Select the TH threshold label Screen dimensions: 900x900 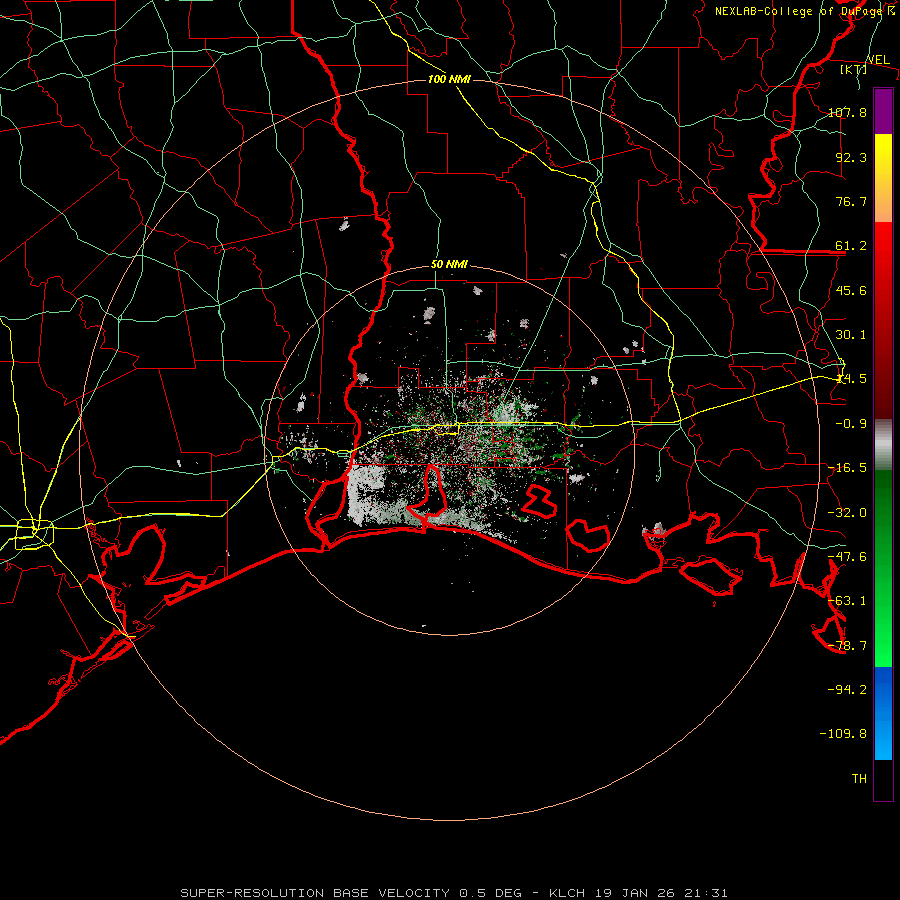[x=859, y=779]
